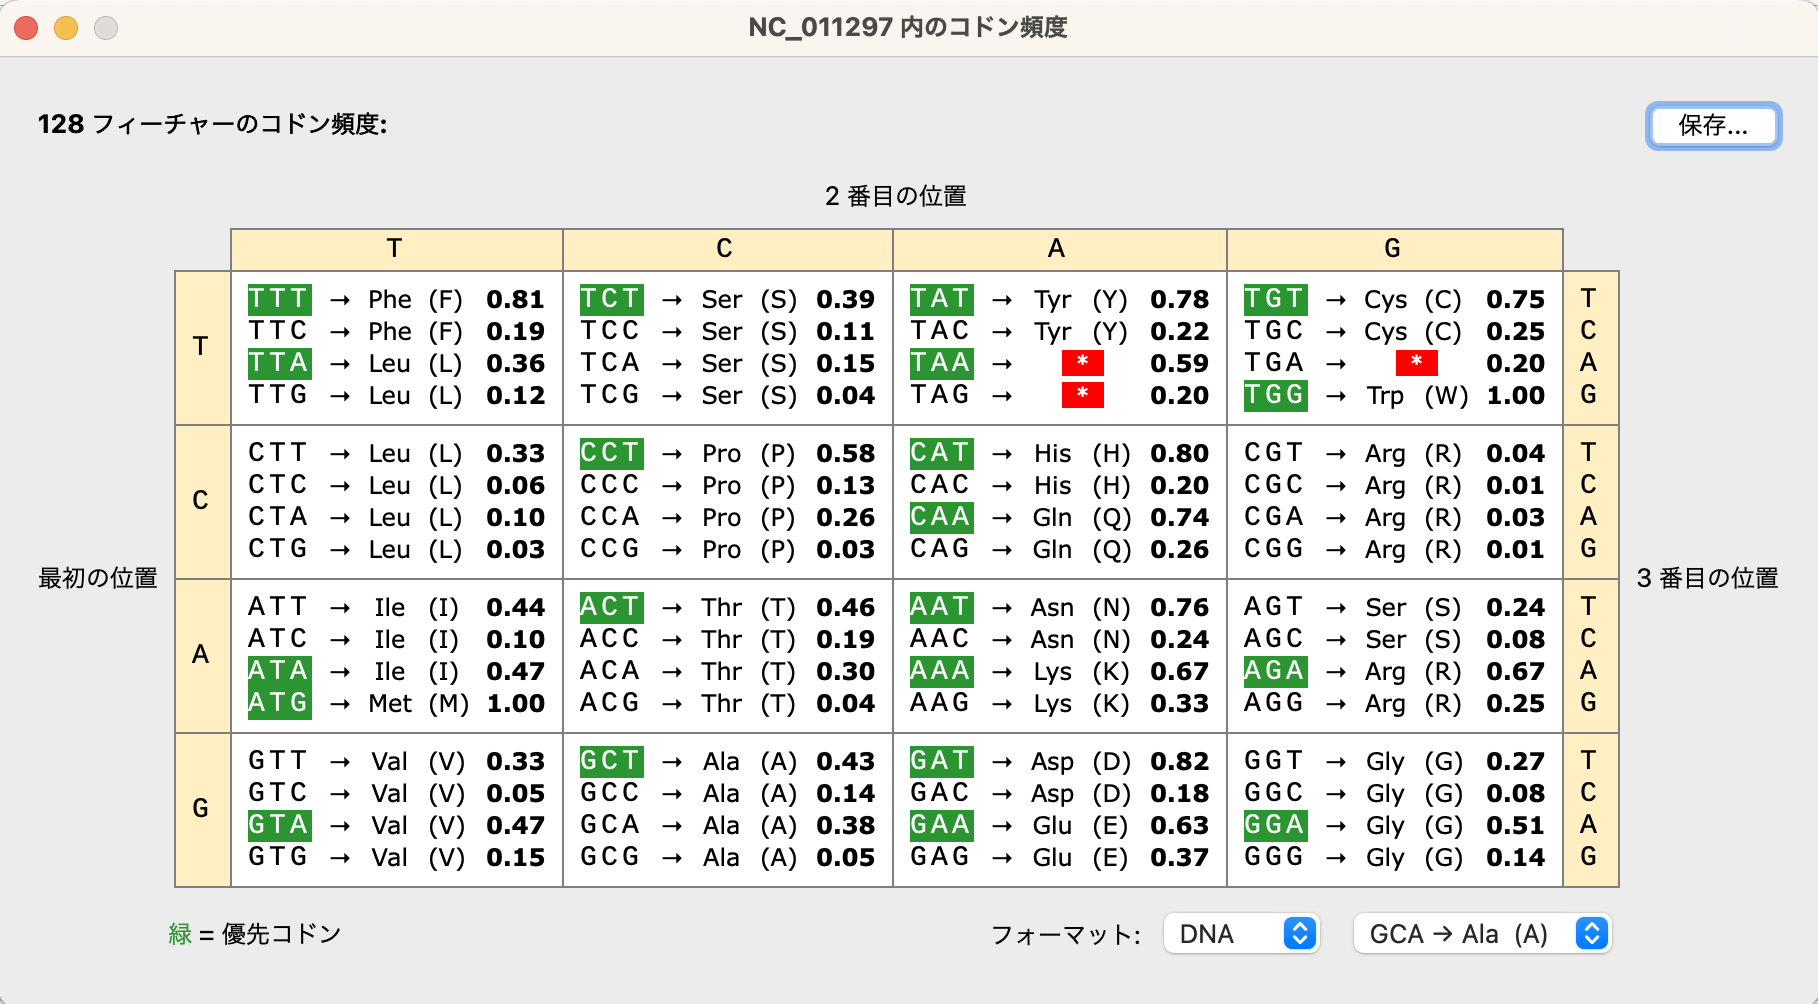Open the フォーマット DNA dropdown
The height and width of the screenshot is (1004, 1818).
click(1240, 934)
